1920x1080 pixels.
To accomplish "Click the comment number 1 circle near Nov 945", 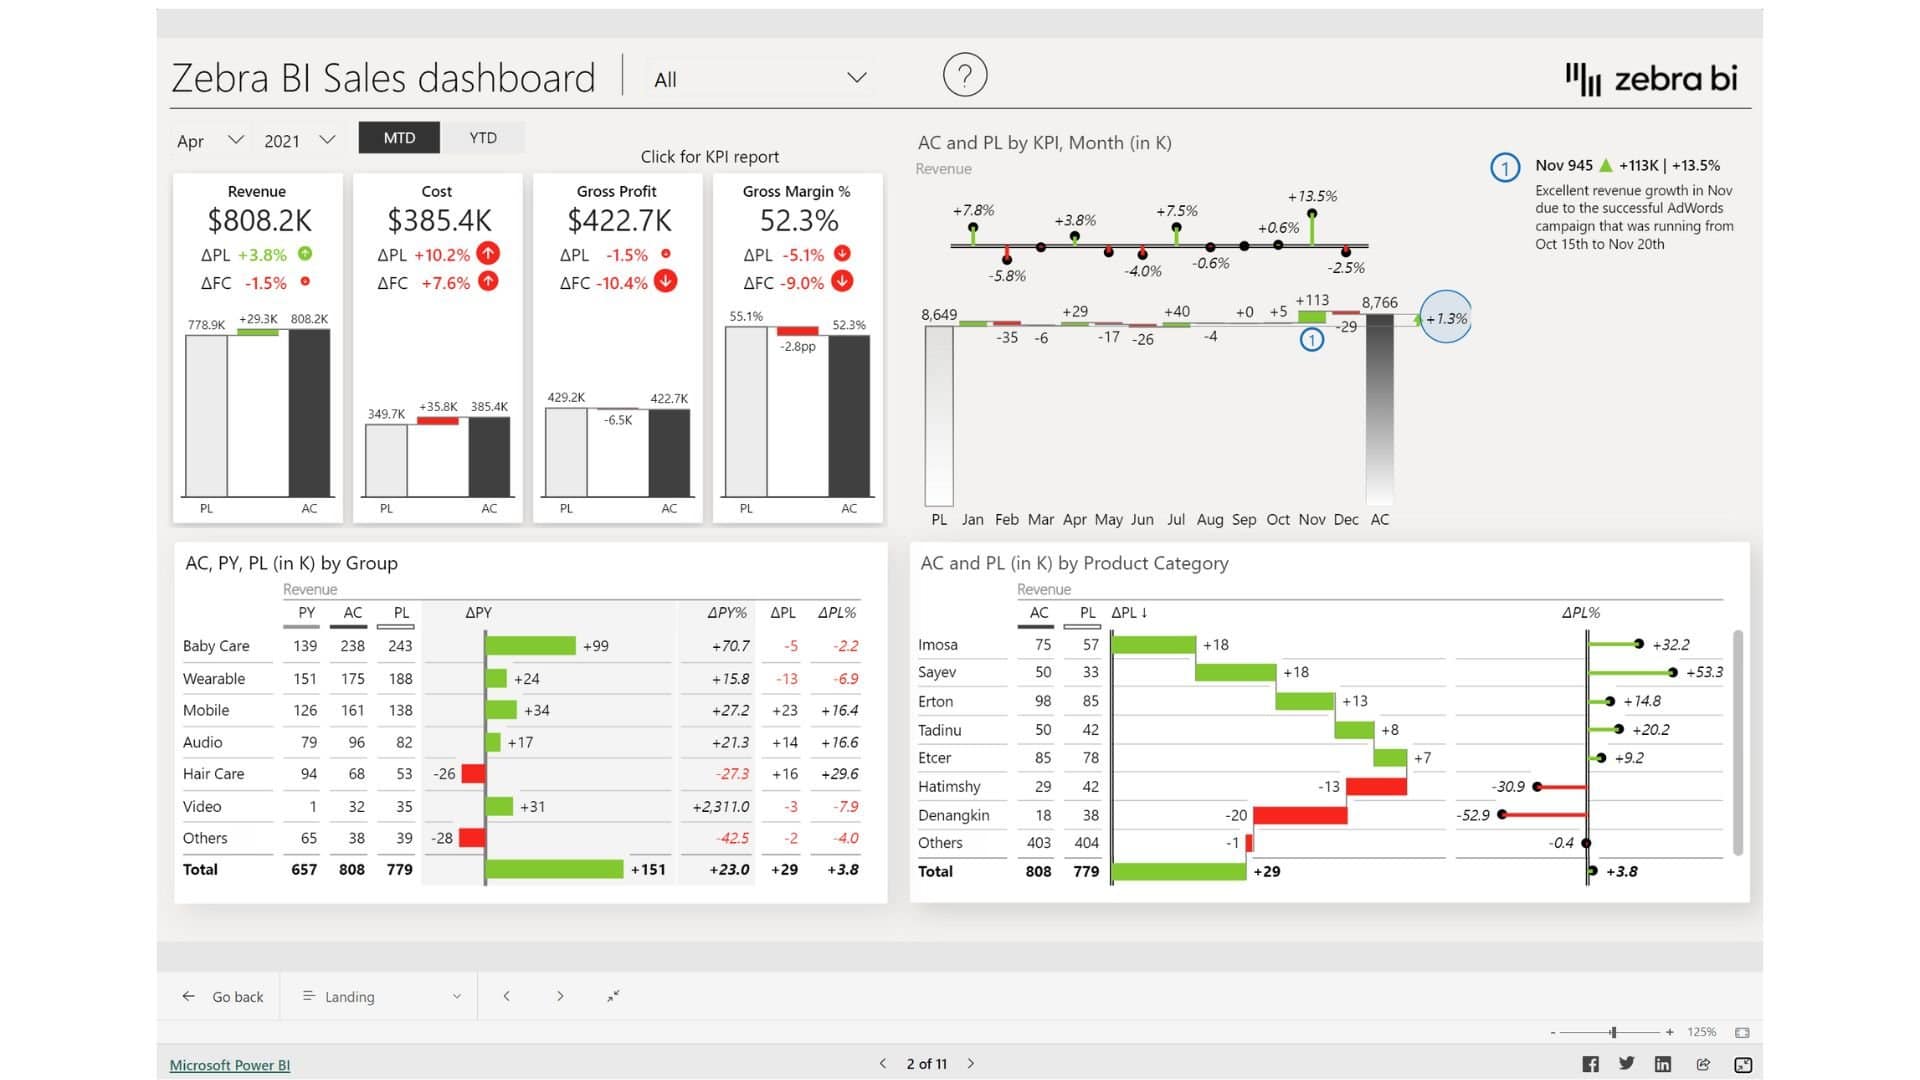I will click(1505, 167).
